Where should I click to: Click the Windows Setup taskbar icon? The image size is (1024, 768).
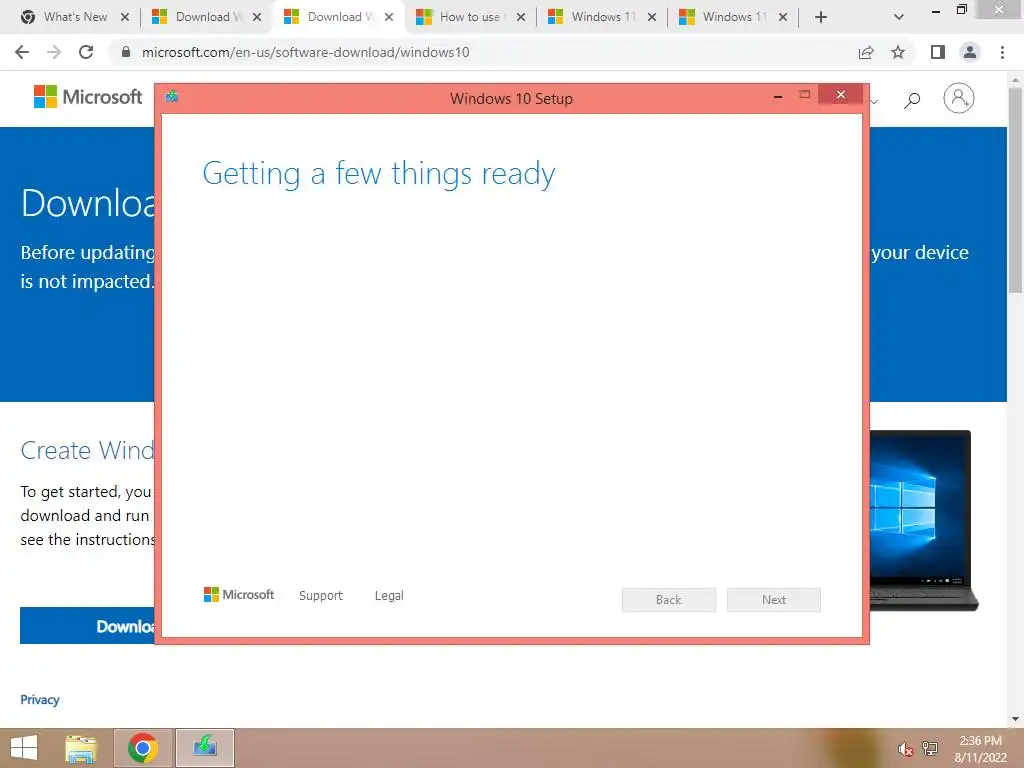point(204,748)
